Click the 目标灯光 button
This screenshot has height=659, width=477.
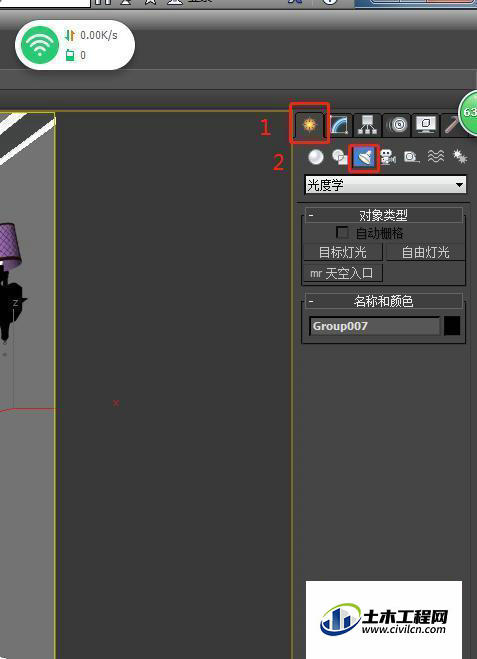click(343, 252)
